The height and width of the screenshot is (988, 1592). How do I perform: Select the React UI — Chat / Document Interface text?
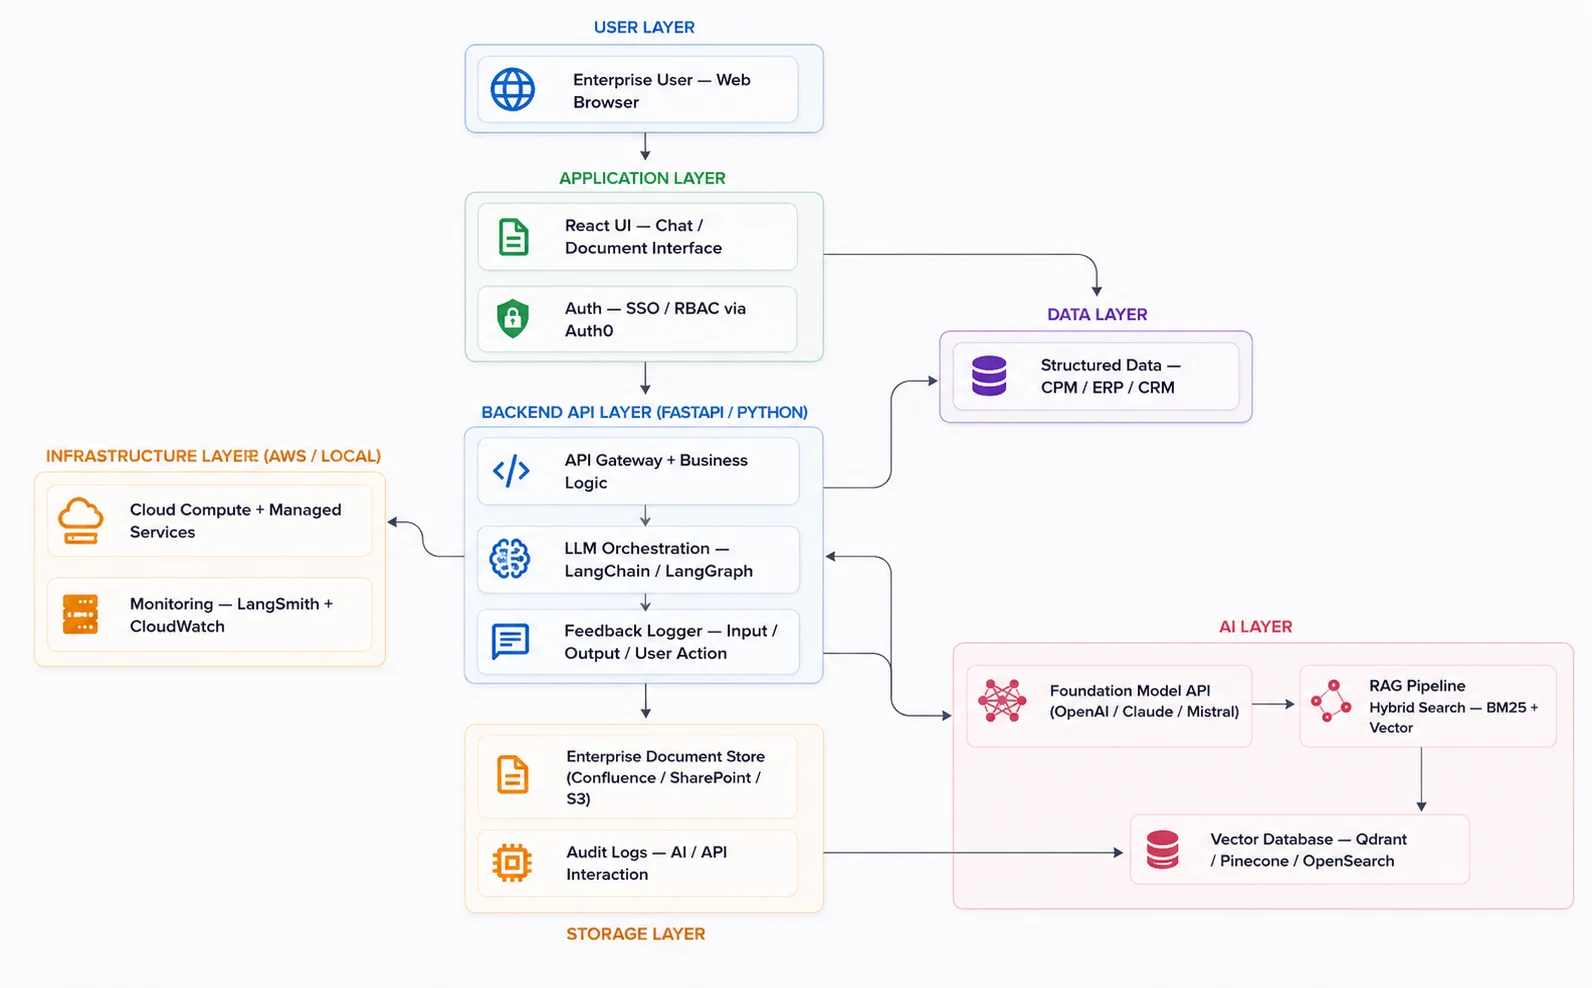tap(643, 237)
